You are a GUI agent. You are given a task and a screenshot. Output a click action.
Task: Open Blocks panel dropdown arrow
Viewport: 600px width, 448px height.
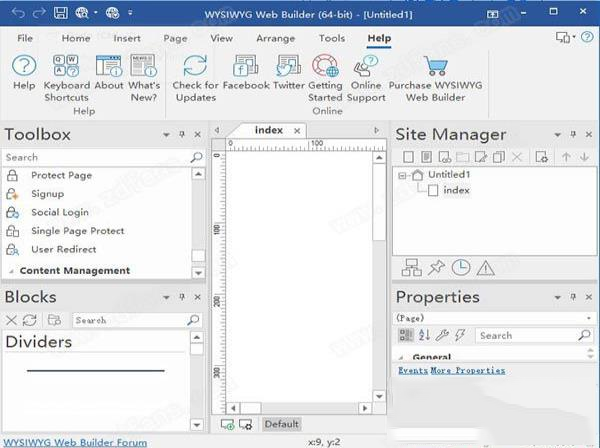[x=166, y=297]
